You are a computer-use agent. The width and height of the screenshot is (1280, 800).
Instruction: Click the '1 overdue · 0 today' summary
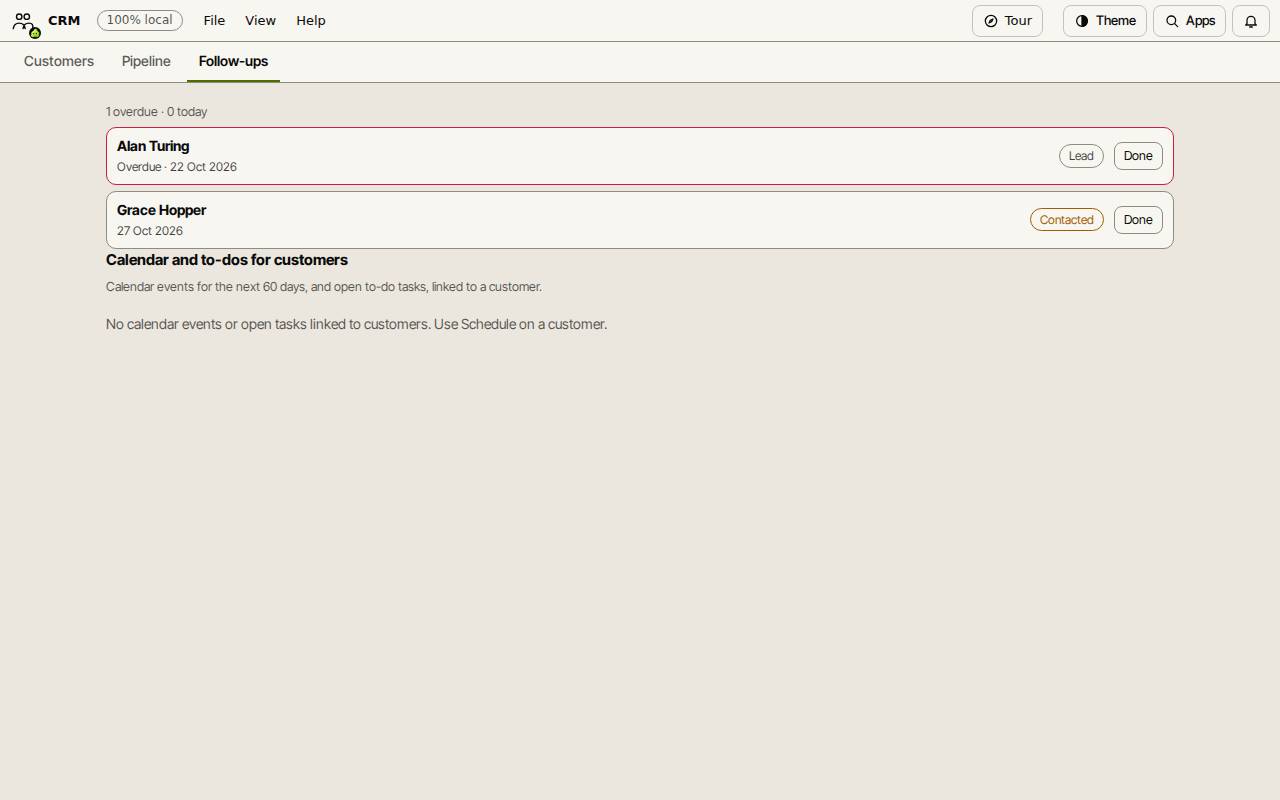point(157,112)
